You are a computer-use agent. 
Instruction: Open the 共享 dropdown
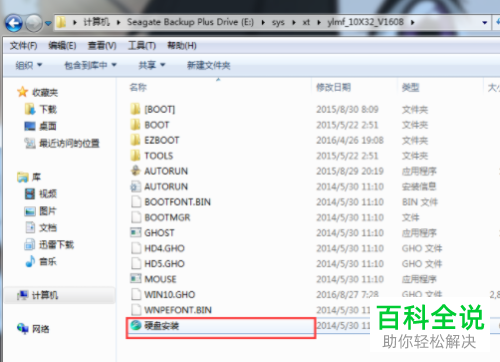[x=152, y=65]
